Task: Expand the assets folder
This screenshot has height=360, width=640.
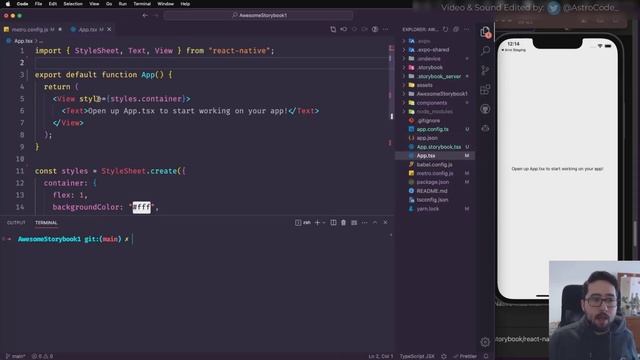Action: click(435, 85)
